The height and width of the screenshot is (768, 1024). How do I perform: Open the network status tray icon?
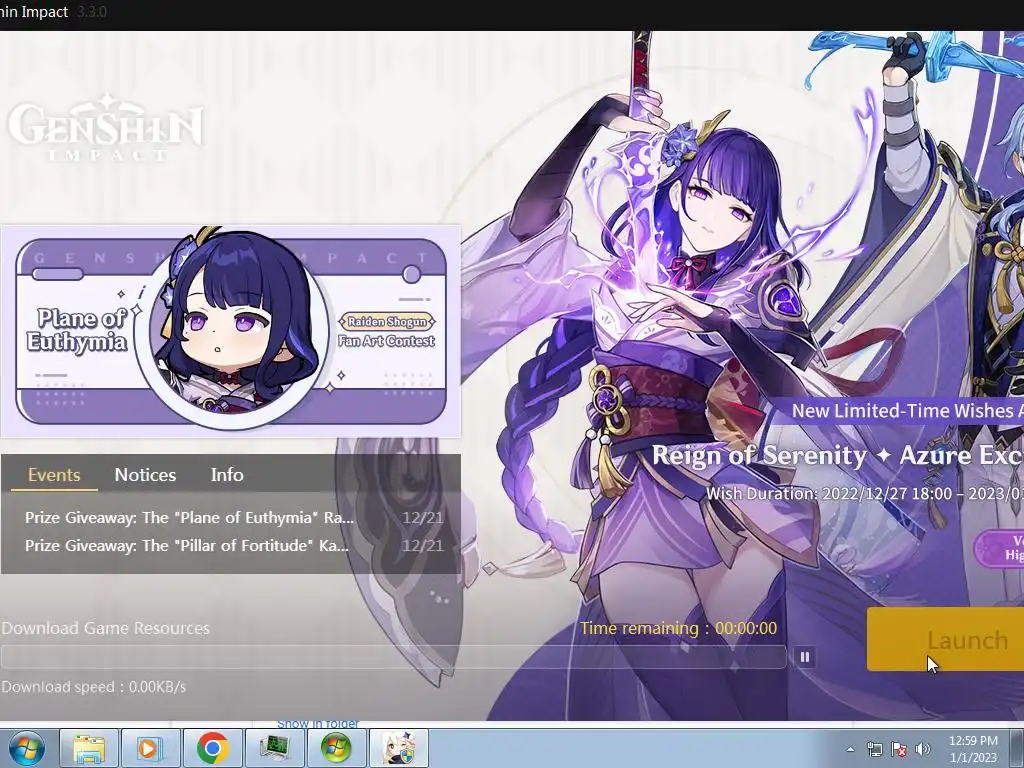pos(874,750)
